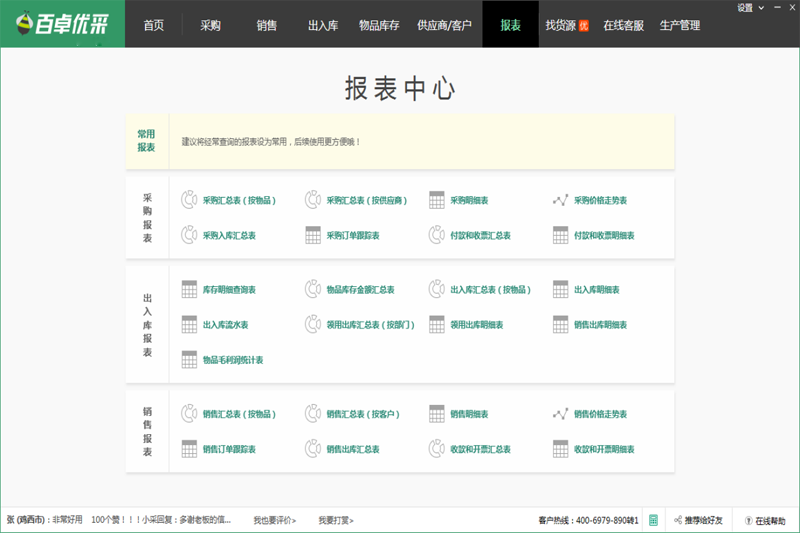Open the 采购汇总表（按物品）report icon
Image resolution: width=800 pixels, height=533 pixels.
click(189, 200)
